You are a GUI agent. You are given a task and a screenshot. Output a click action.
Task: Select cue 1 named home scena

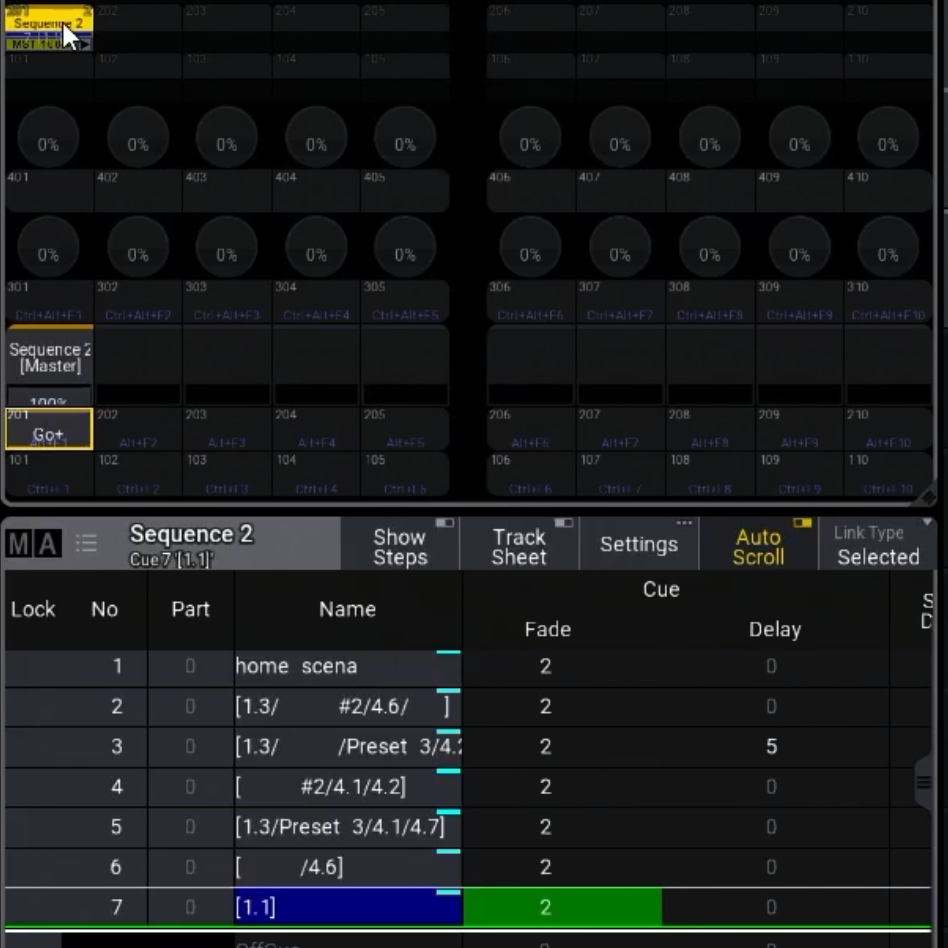[296, 666]
